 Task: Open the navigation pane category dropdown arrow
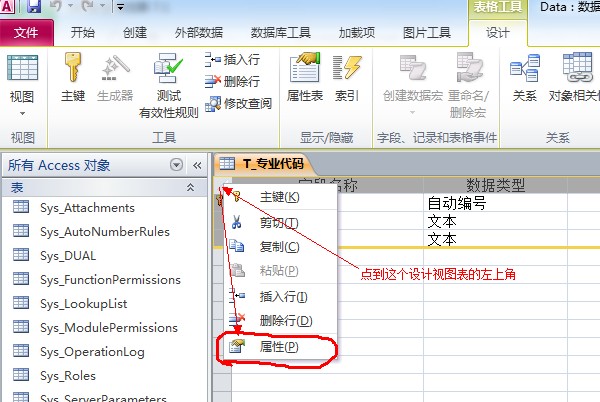click(x=177, y=165)
